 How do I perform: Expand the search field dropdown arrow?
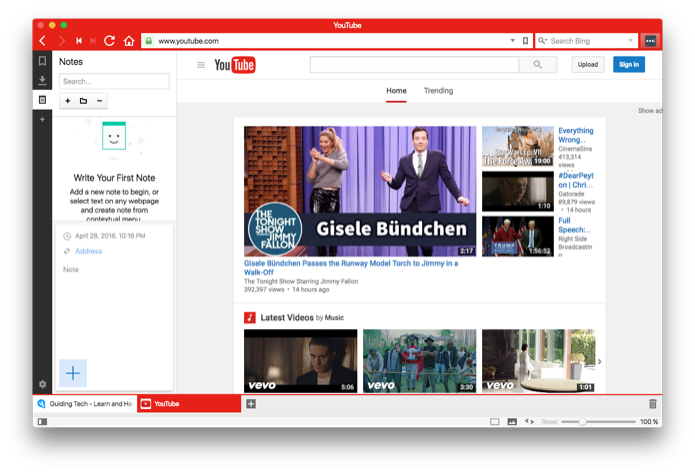point(630,41)
